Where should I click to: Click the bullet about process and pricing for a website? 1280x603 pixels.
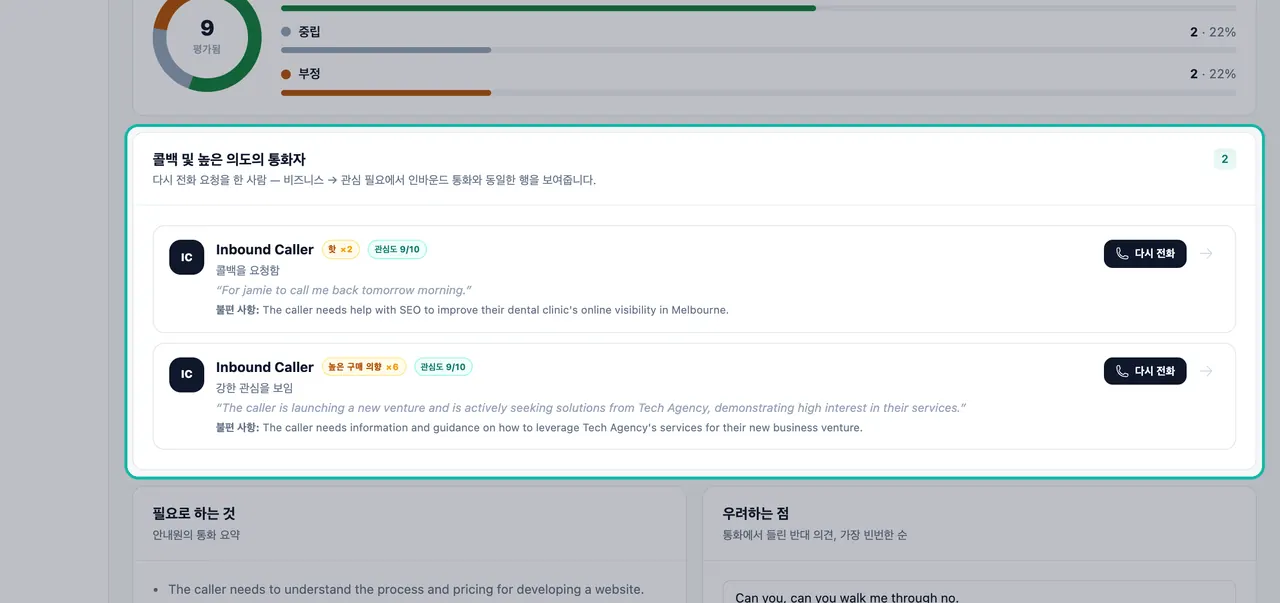point(406,589)
